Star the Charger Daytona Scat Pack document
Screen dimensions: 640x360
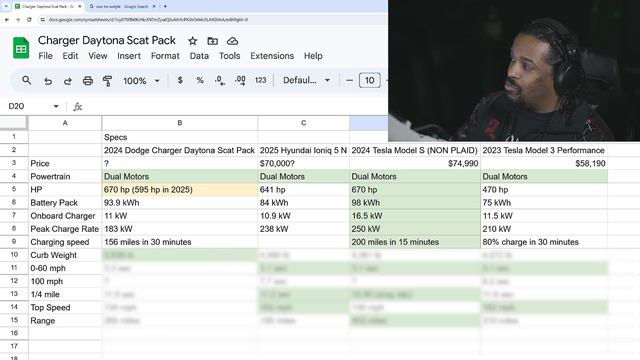(193, 41)
